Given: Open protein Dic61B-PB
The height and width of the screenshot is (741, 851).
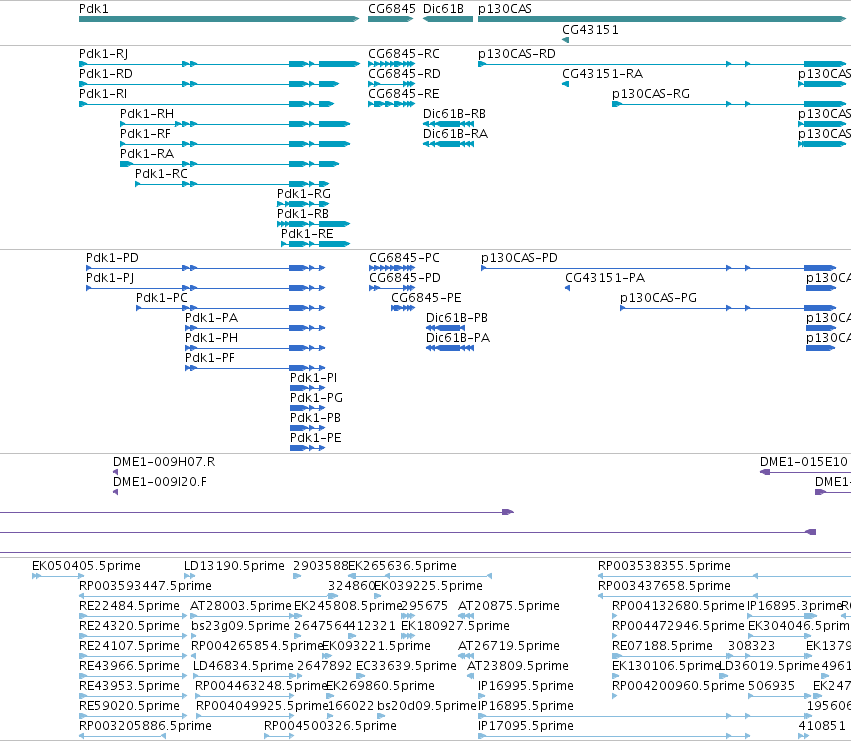Looking at the screenshot, I should coord(457,318).
